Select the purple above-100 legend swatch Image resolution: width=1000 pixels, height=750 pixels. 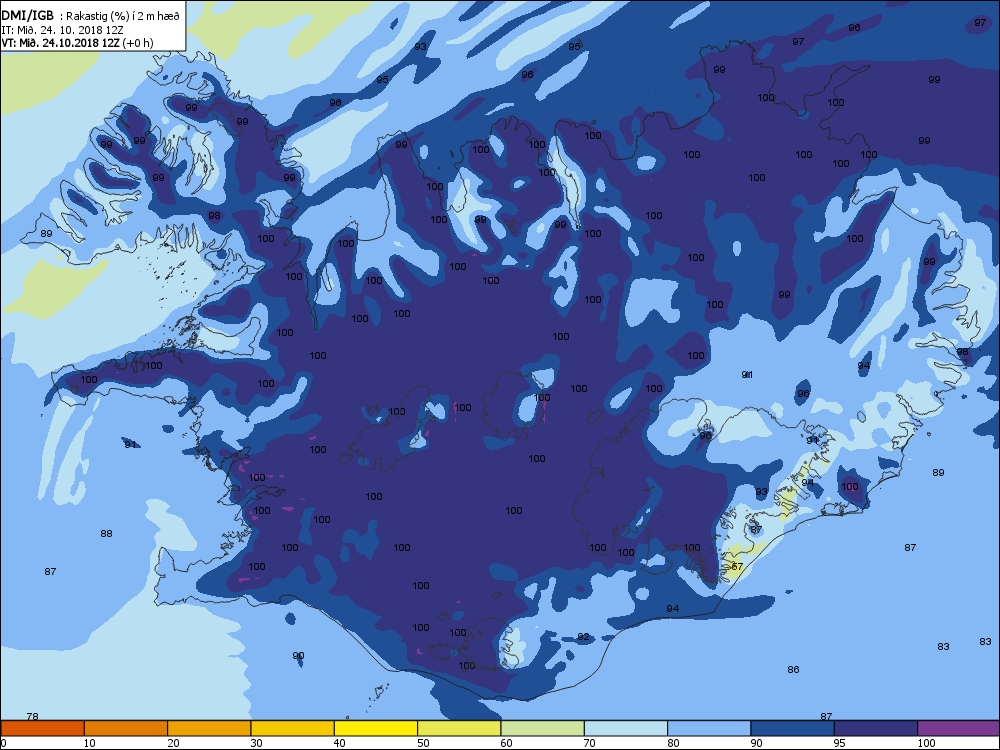959,728
